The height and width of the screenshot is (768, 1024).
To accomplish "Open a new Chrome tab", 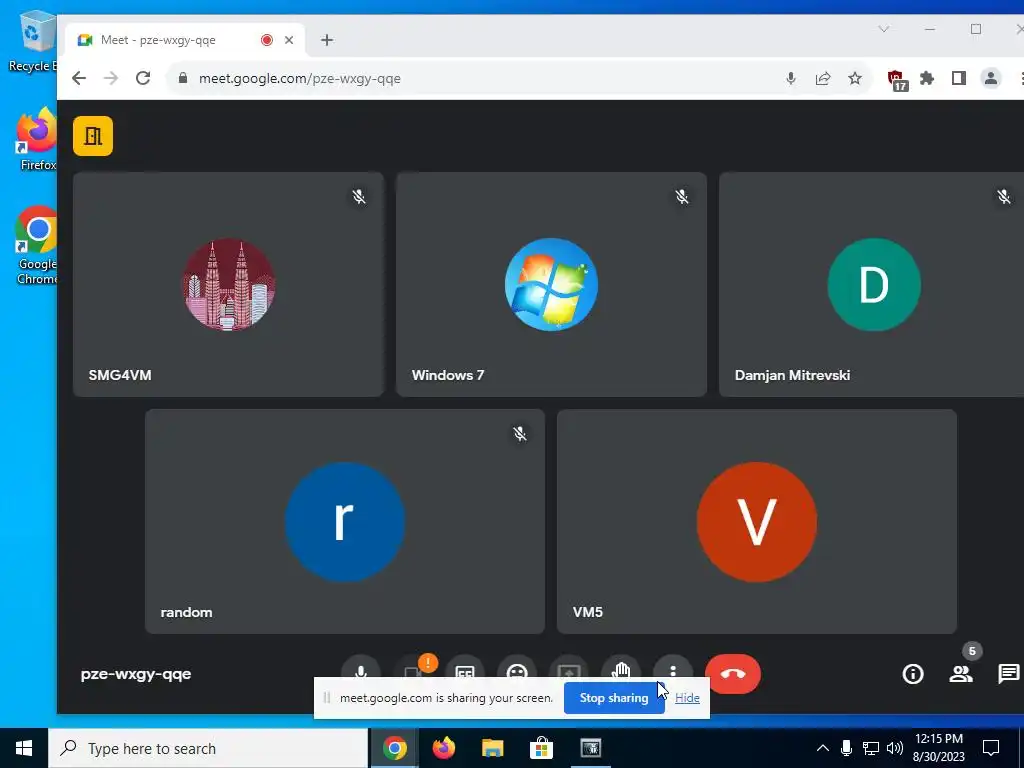I will 327,40.
